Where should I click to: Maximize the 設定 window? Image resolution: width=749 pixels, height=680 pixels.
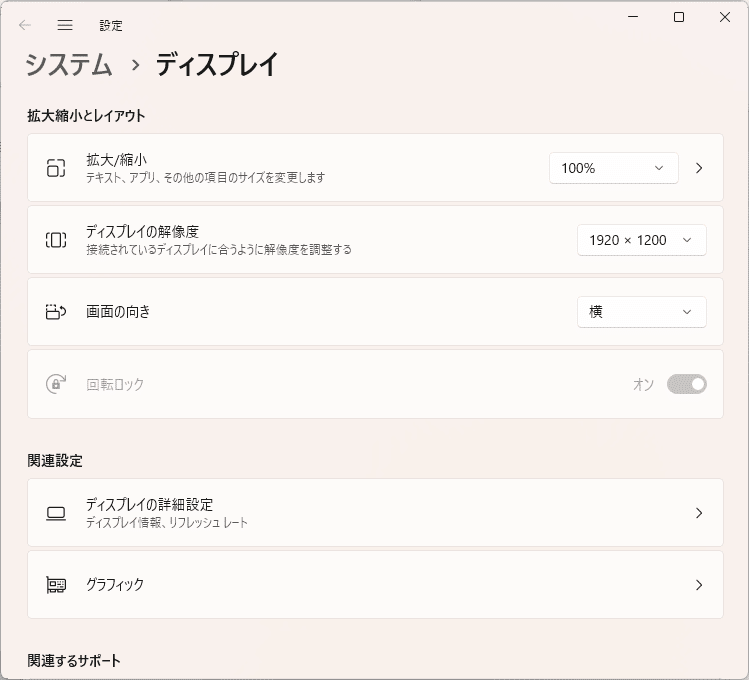679,17
